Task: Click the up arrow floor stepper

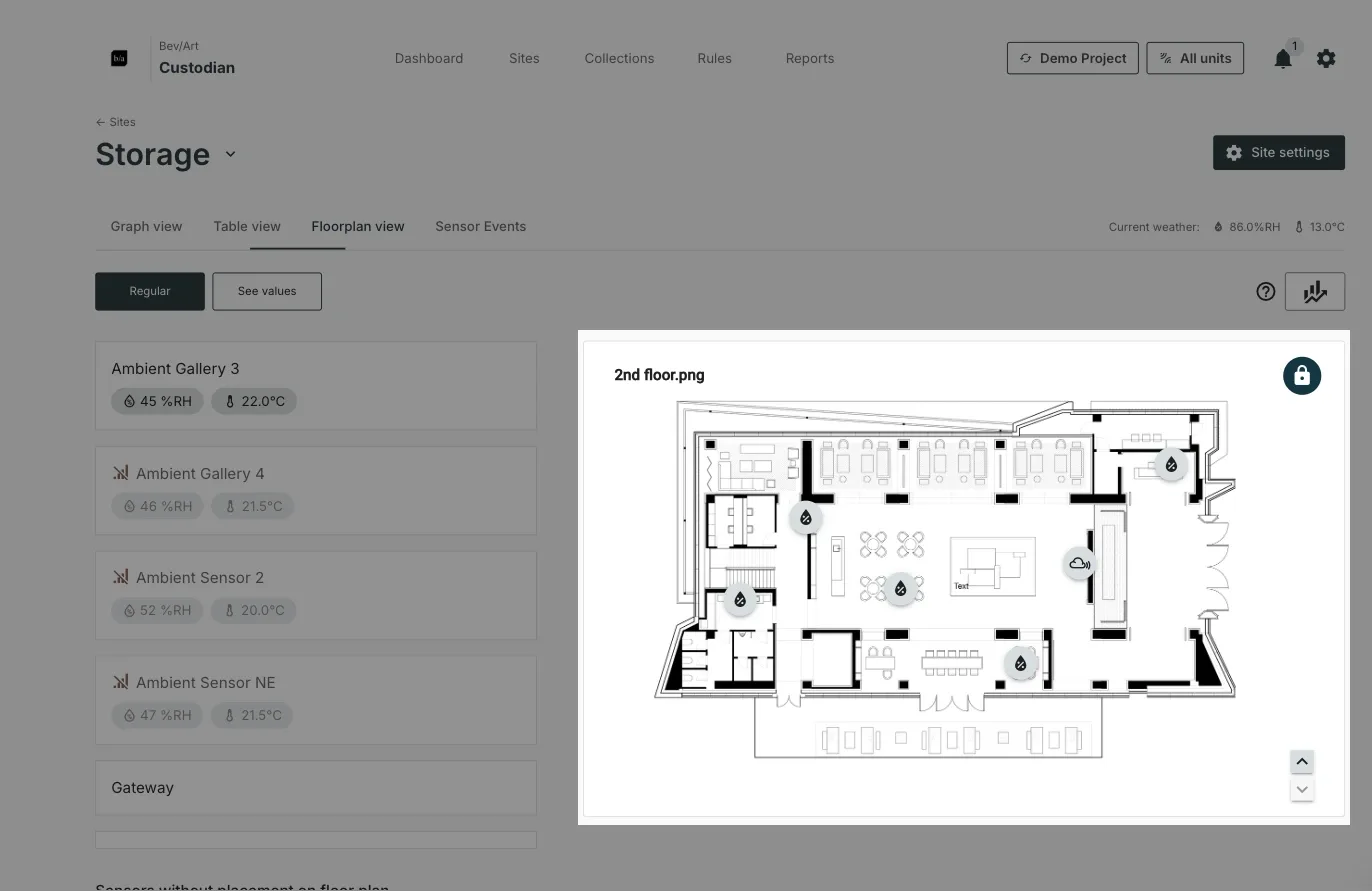Action: point(1302,762)
